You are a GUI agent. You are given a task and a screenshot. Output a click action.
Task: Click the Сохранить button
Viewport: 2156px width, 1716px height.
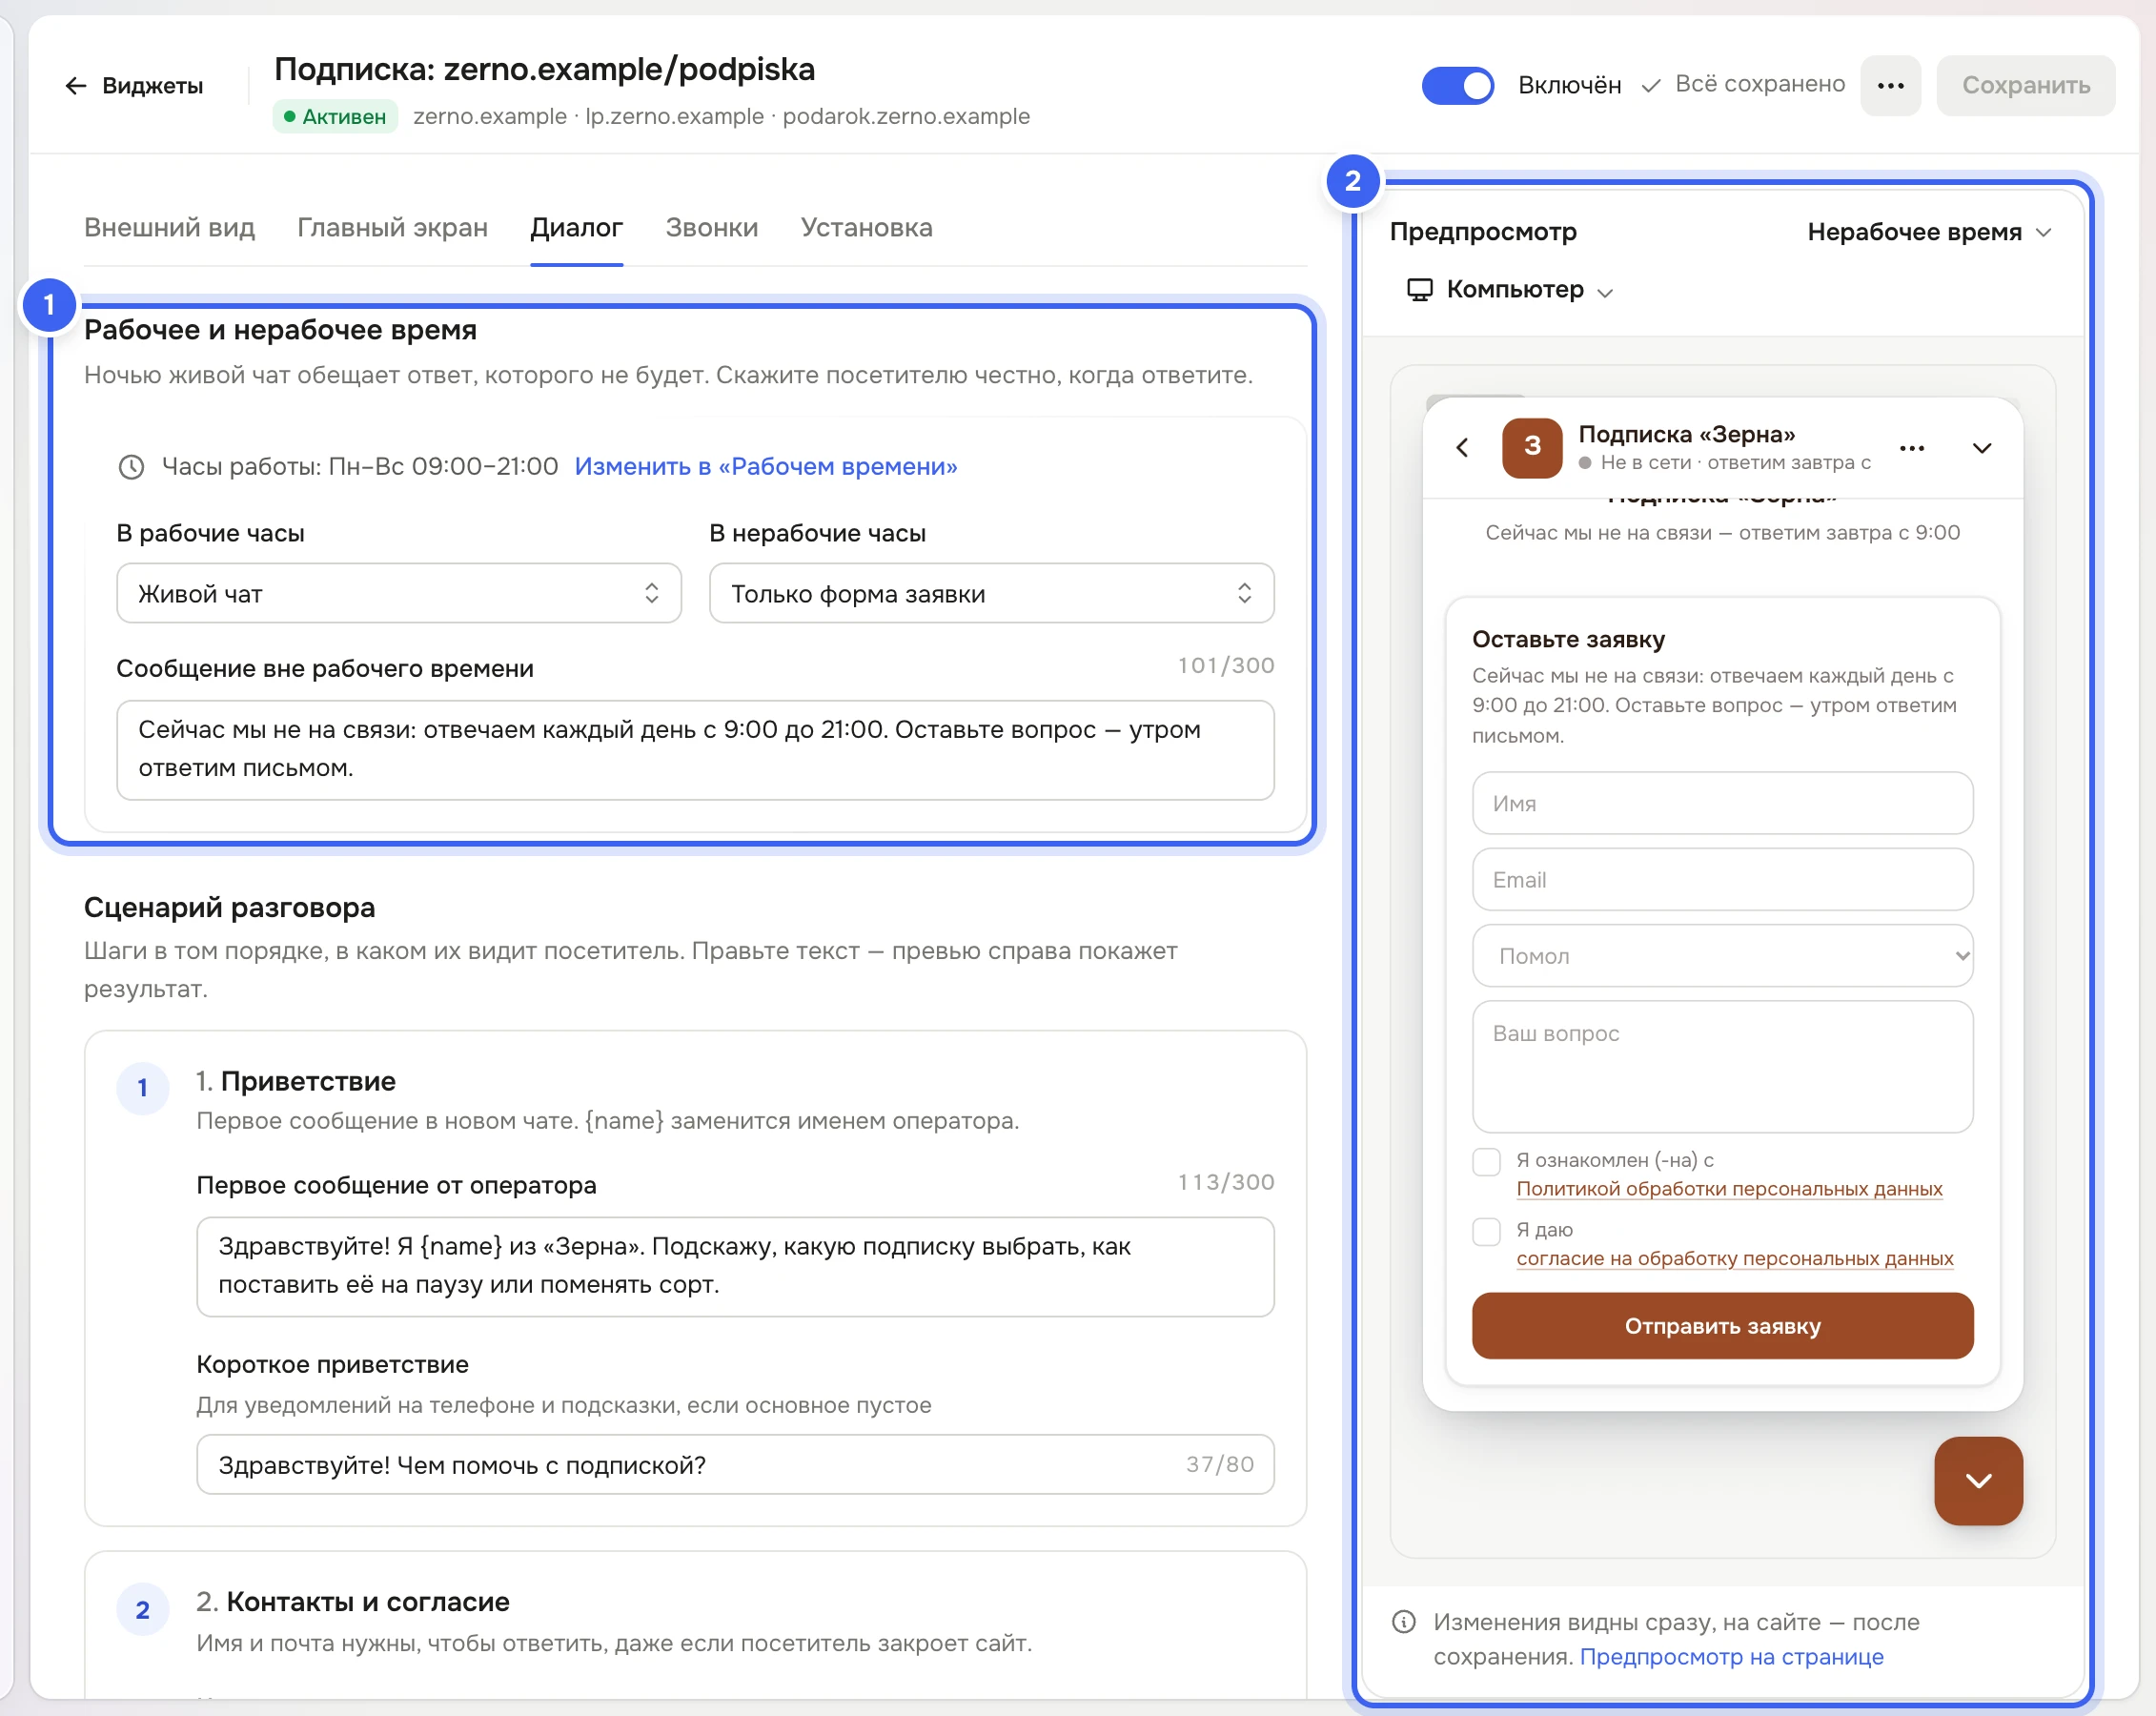point(2026,86)
